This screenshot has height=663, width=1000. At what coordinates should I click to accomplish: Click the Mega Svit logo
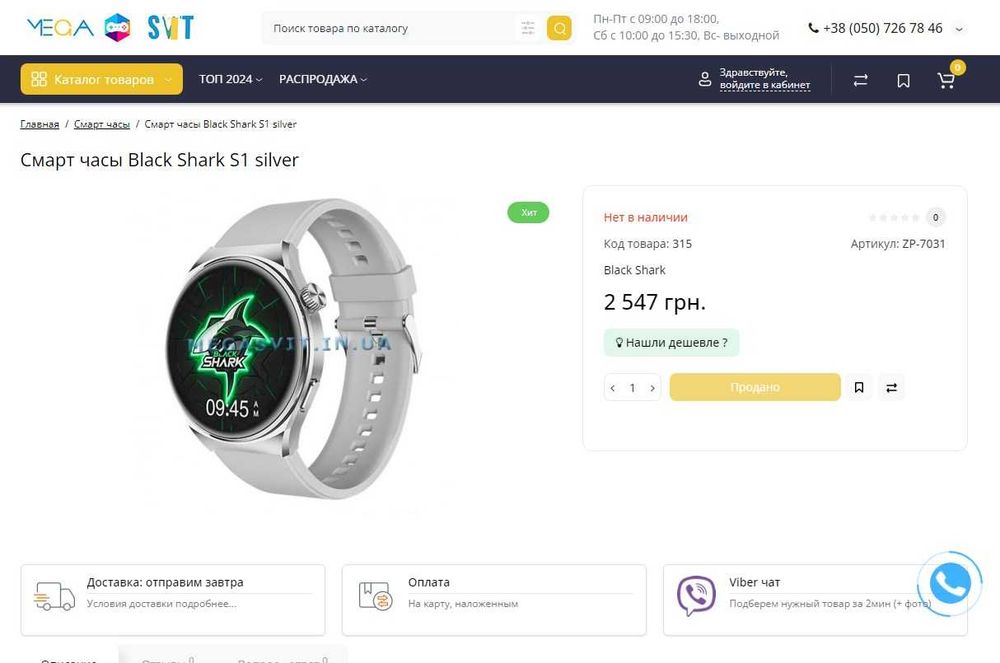point(110,28)
